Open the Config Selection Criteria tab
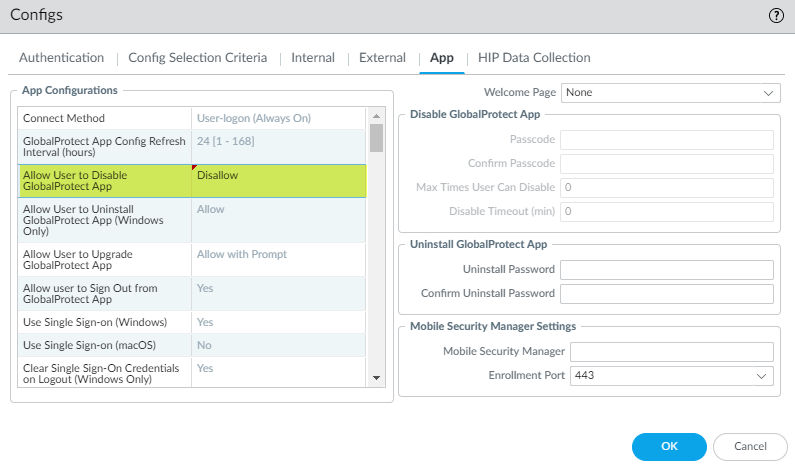795x473 pixels. click(x=198, y=58)
